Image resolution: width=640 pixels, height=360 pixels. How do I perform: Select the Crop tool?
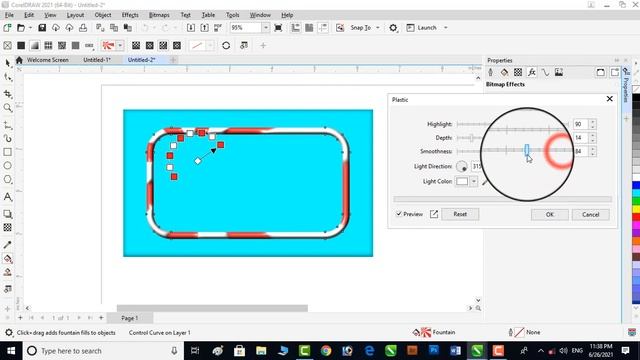(x=7, y=94)
